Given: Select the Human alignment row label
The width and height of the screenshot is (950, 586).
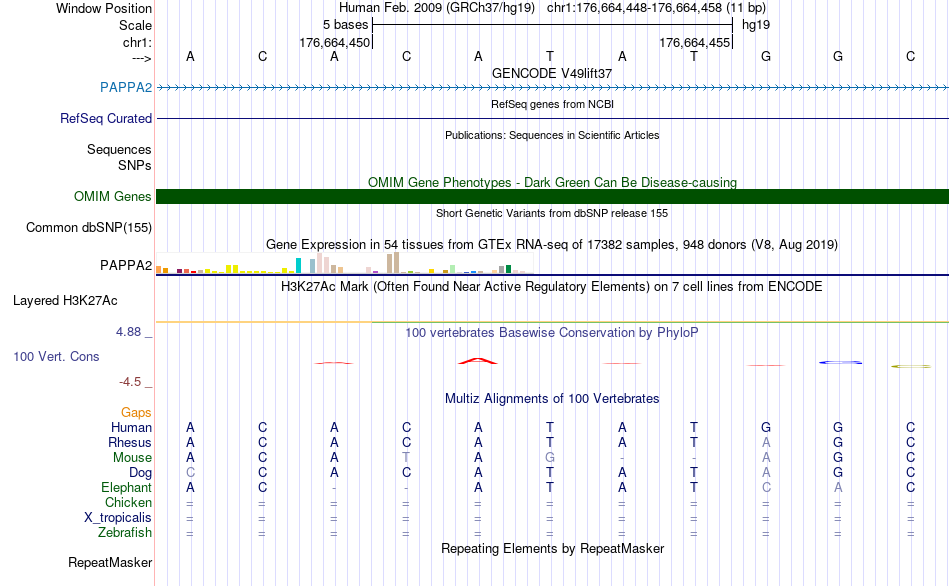Looking at the screenshot, I should click(x=131, y=428).
